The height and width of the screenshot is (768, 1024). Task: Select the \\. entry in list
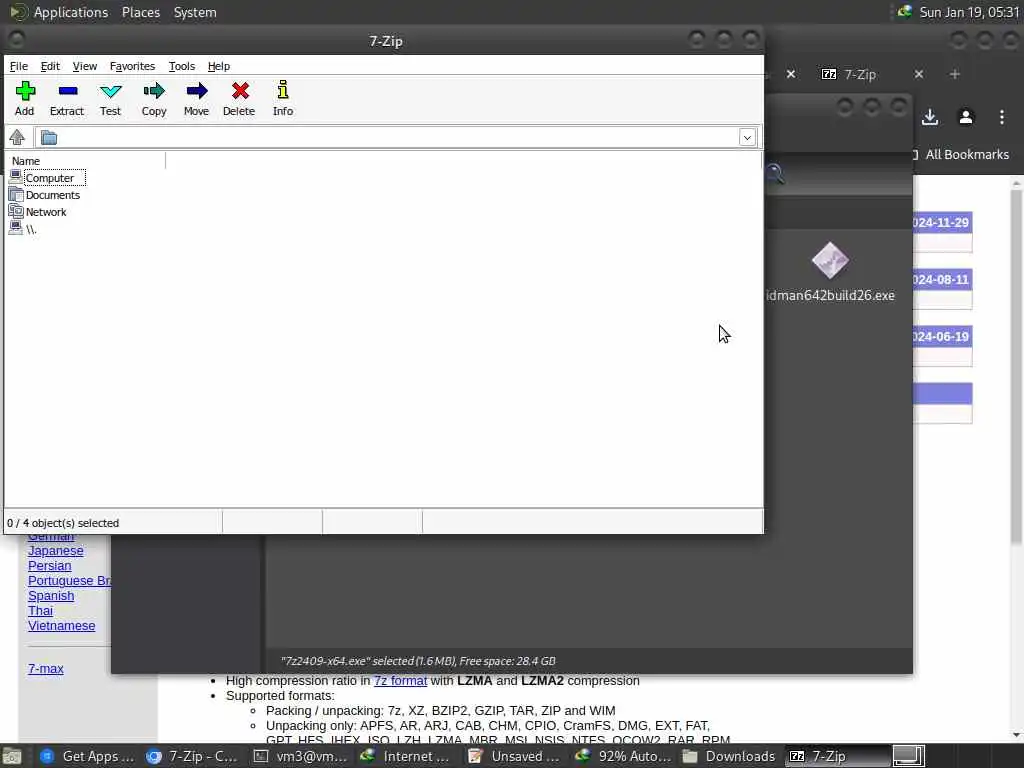[23, 229]
